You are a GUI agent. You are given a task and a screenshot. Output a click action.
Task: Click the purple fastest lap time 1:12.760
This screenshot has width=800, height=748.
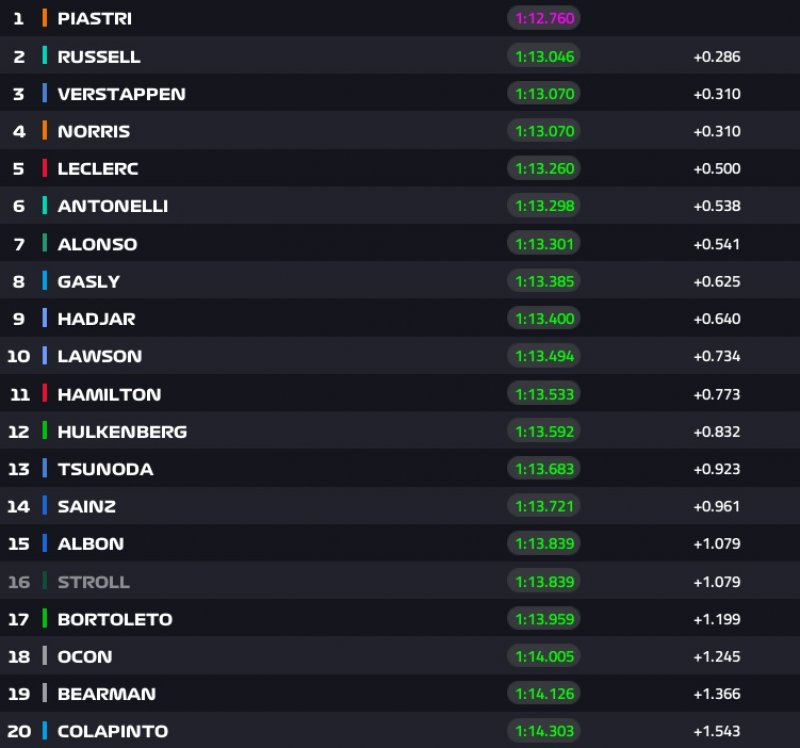coord(544,18)
